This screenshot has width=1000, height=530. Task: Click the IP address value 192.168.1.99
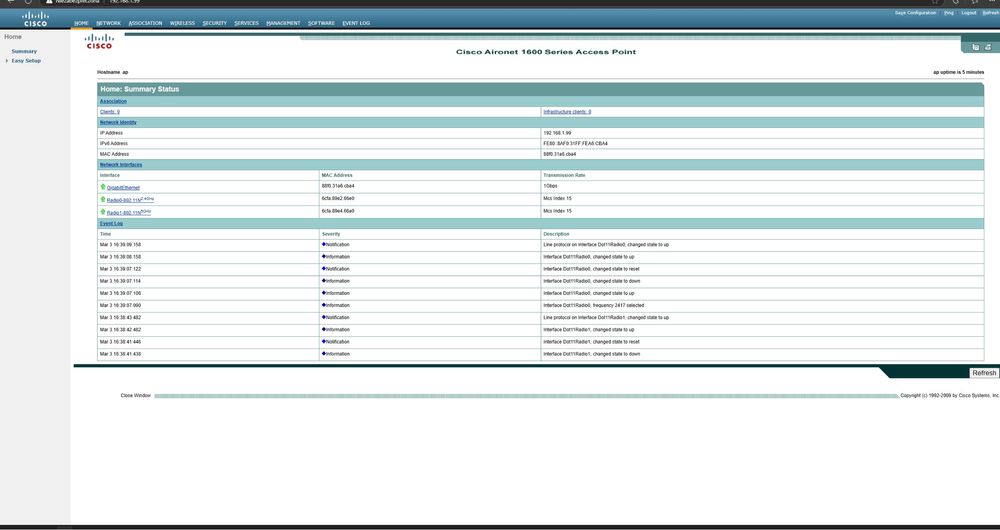[557, 133]
